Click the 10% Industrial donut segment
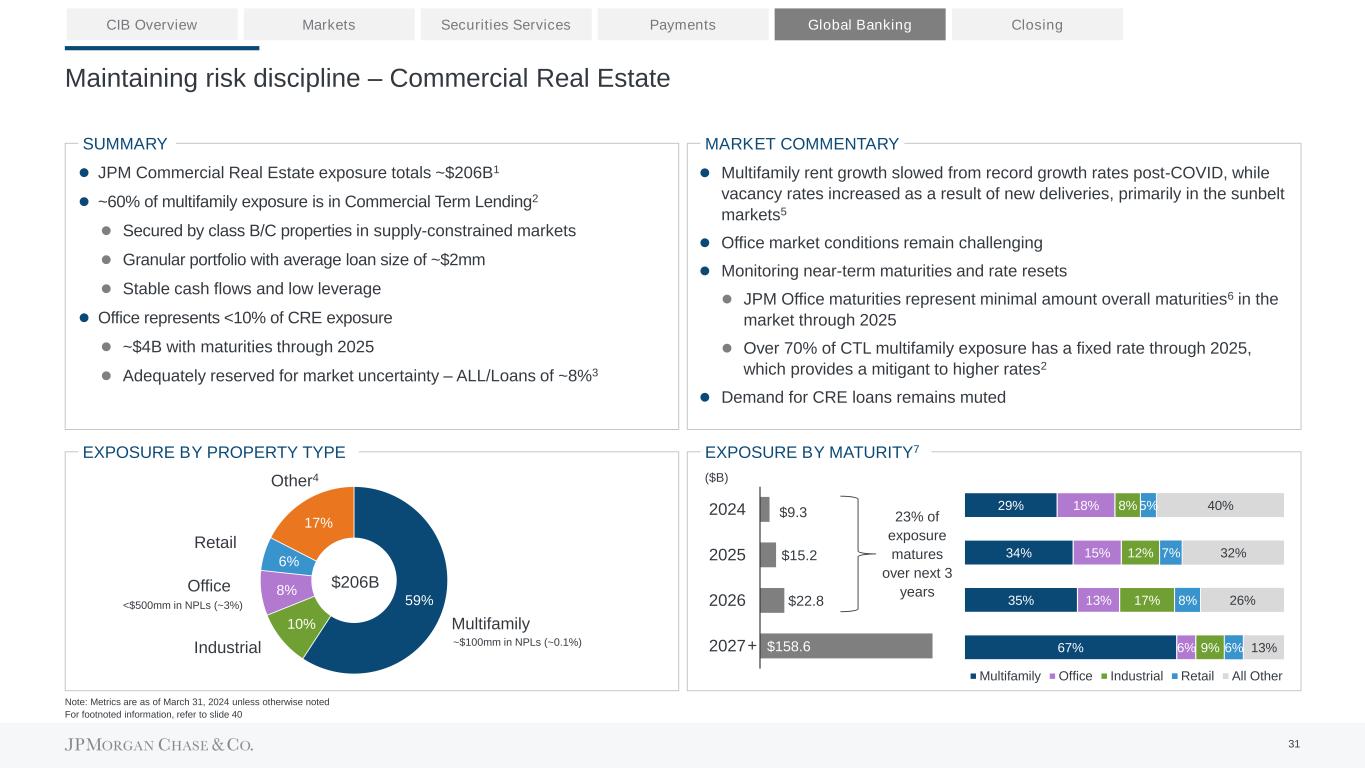Viewport: 1365px width, 768px height. point(301,624)
